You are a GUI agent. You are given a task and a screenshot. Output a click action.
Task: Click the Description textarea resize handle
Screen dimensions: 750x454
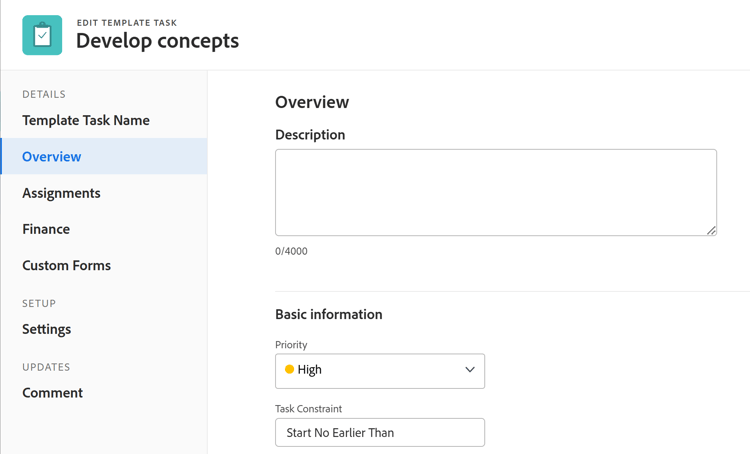pyautogui.click(x=711, y=230)
